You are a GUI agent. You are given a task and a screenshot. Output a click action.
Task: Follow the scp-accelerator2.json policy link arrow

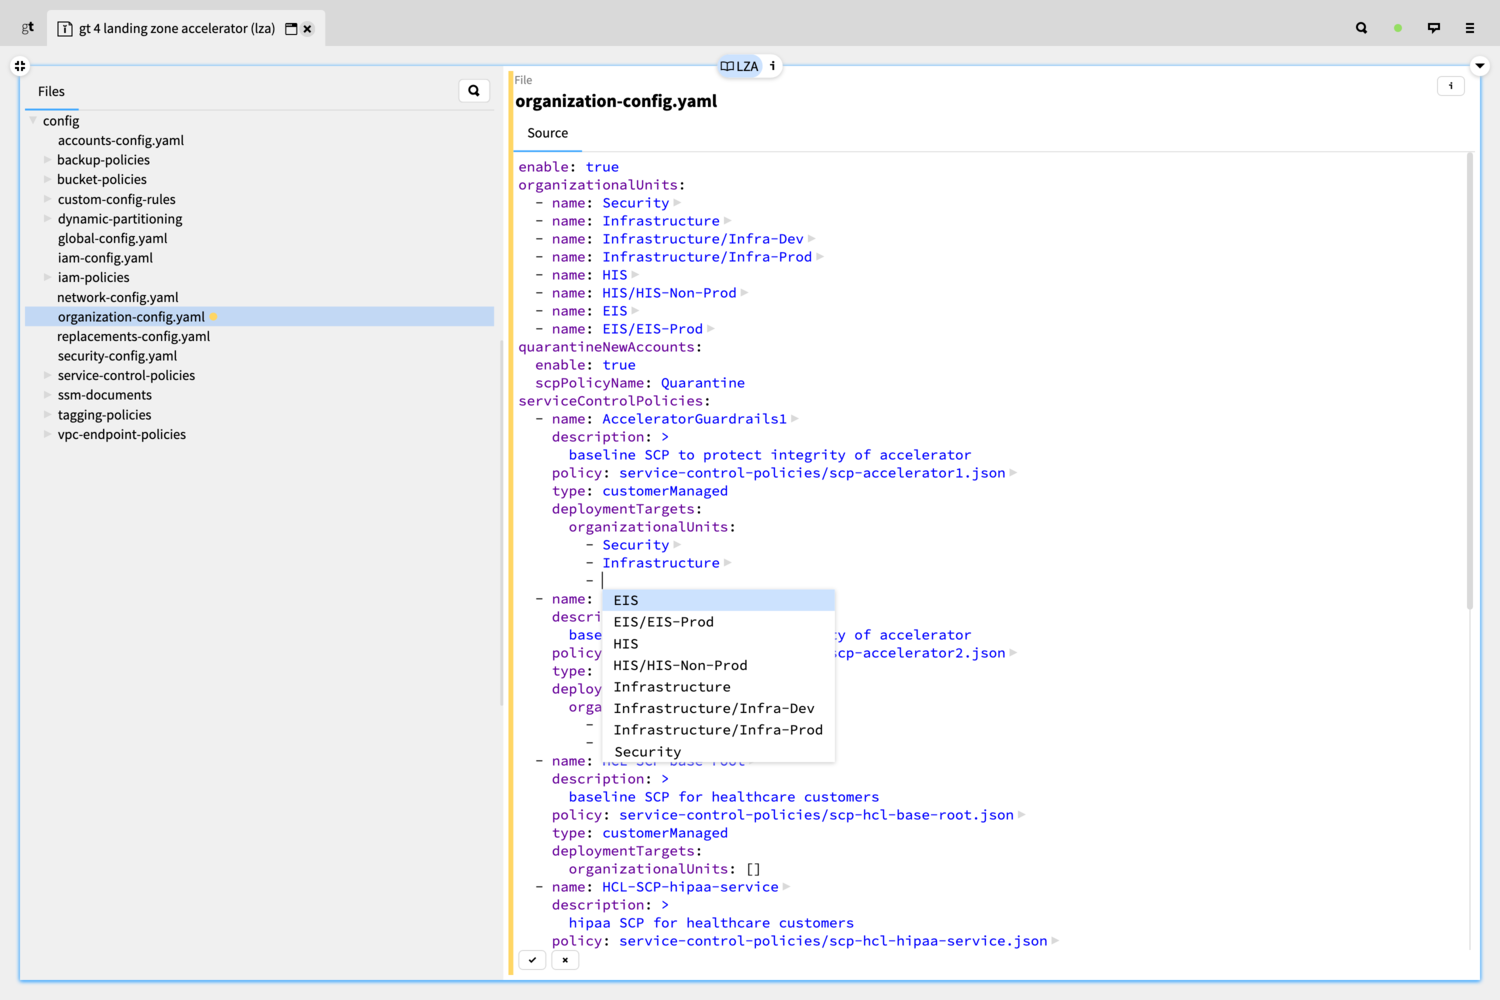[1013, 653]
